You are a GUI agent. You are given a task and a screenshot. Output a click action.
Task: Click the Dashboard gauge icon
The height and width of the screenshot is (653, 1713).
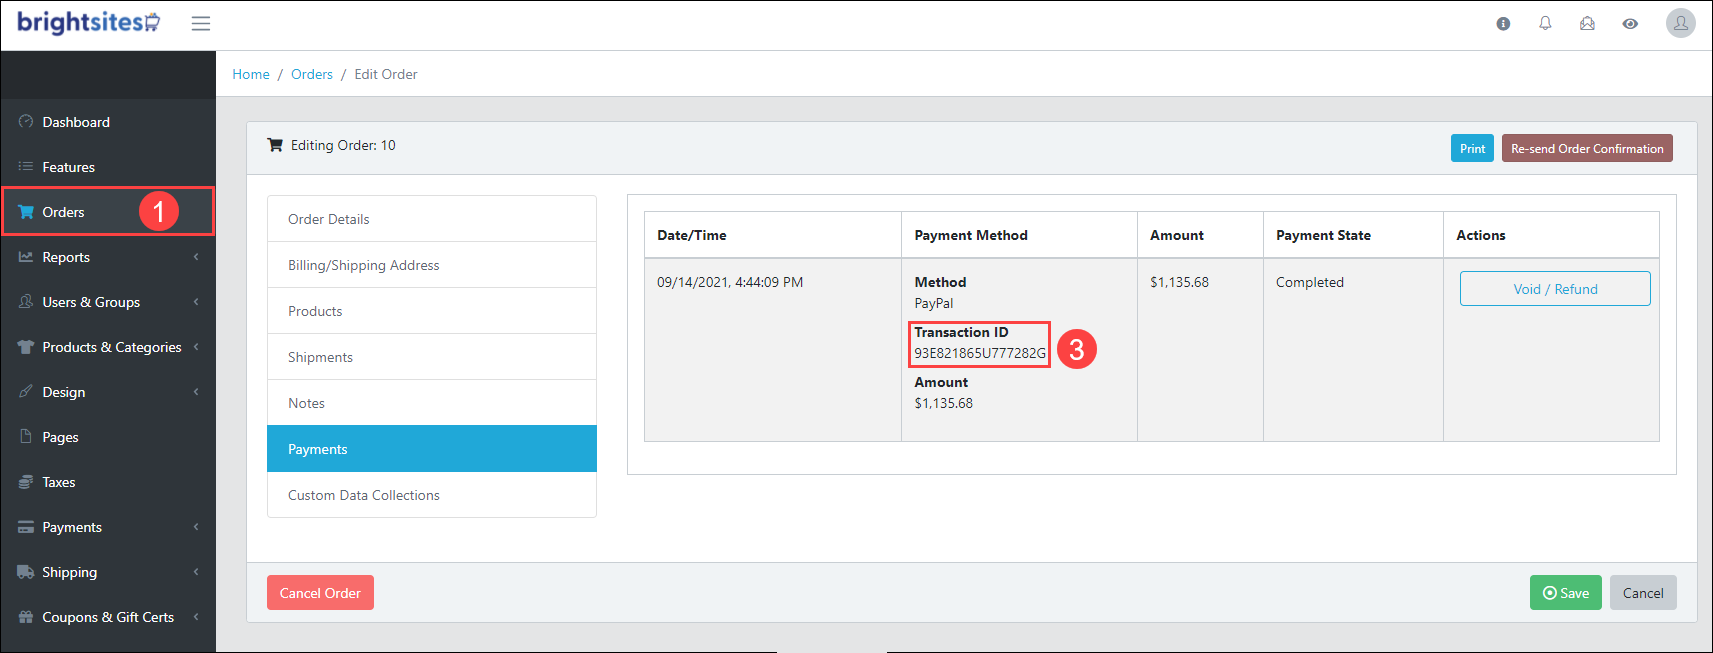(x=26, y=122)
